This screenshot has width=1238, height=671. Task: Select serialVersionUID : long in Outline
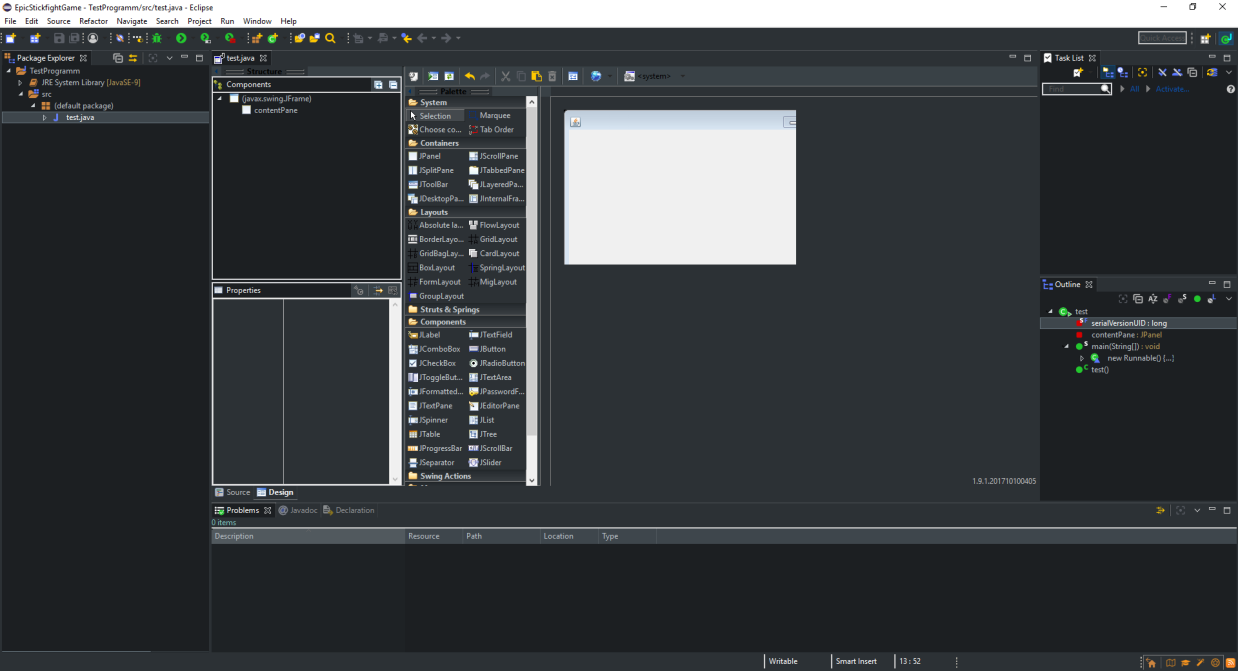(x=1129, y=323)
